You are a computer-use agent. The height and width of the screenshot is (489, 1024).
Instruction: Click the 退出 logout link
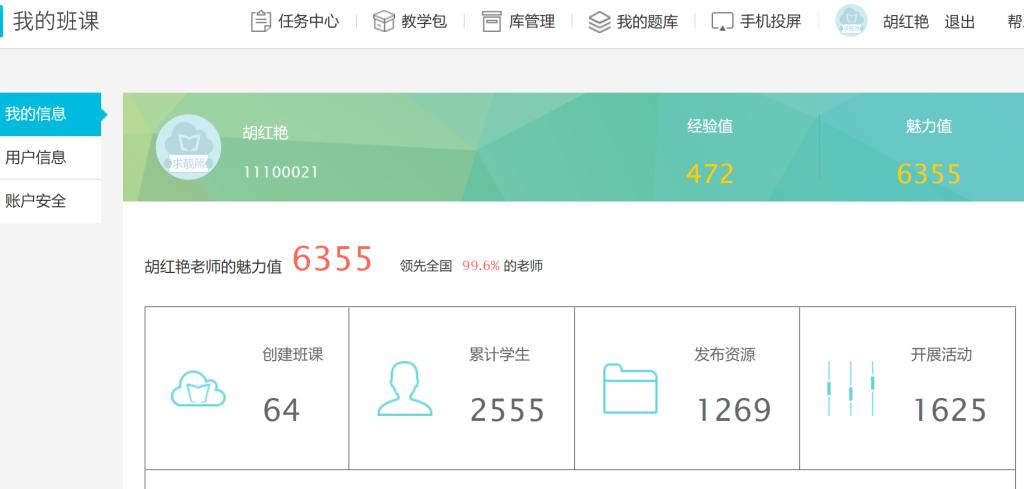959,22
